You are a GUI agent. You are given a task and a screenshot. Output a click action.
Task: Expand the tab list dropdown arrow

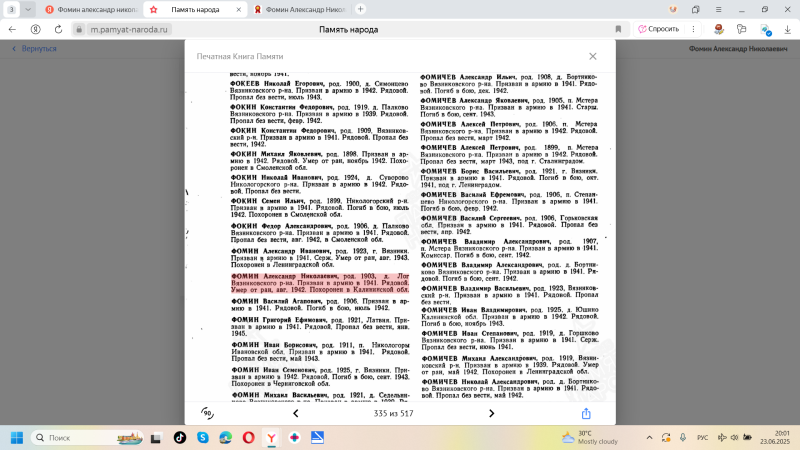click(x=28, y=9)
